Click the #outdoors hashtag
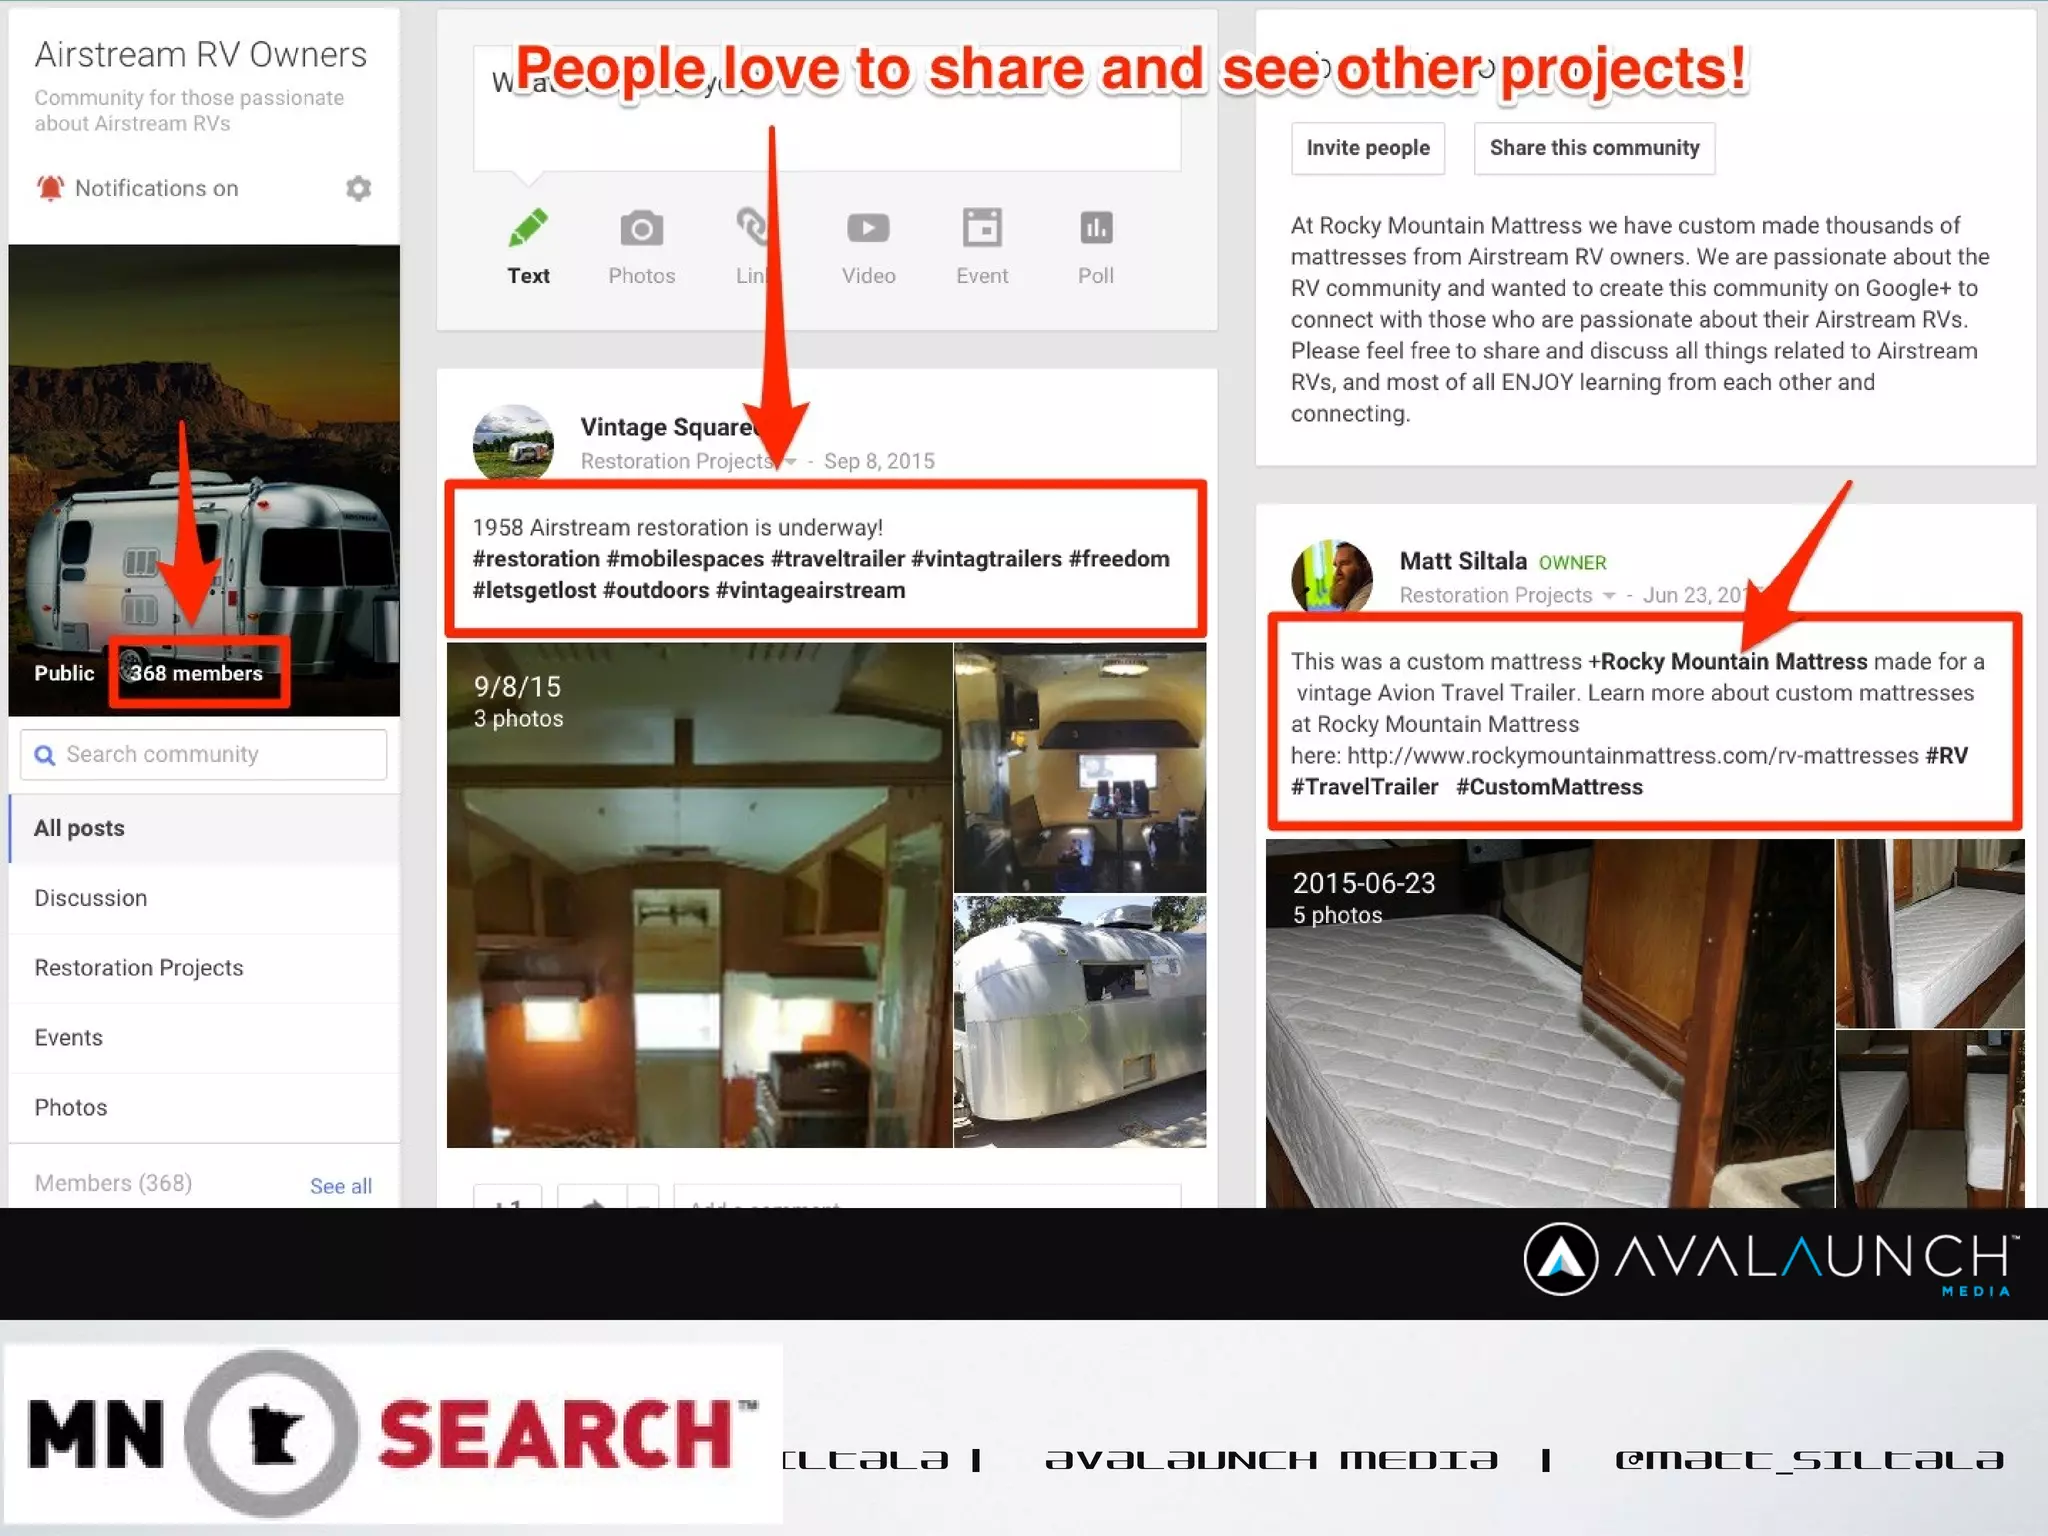Viewport: 2048px width, 1536px height. 655,591
